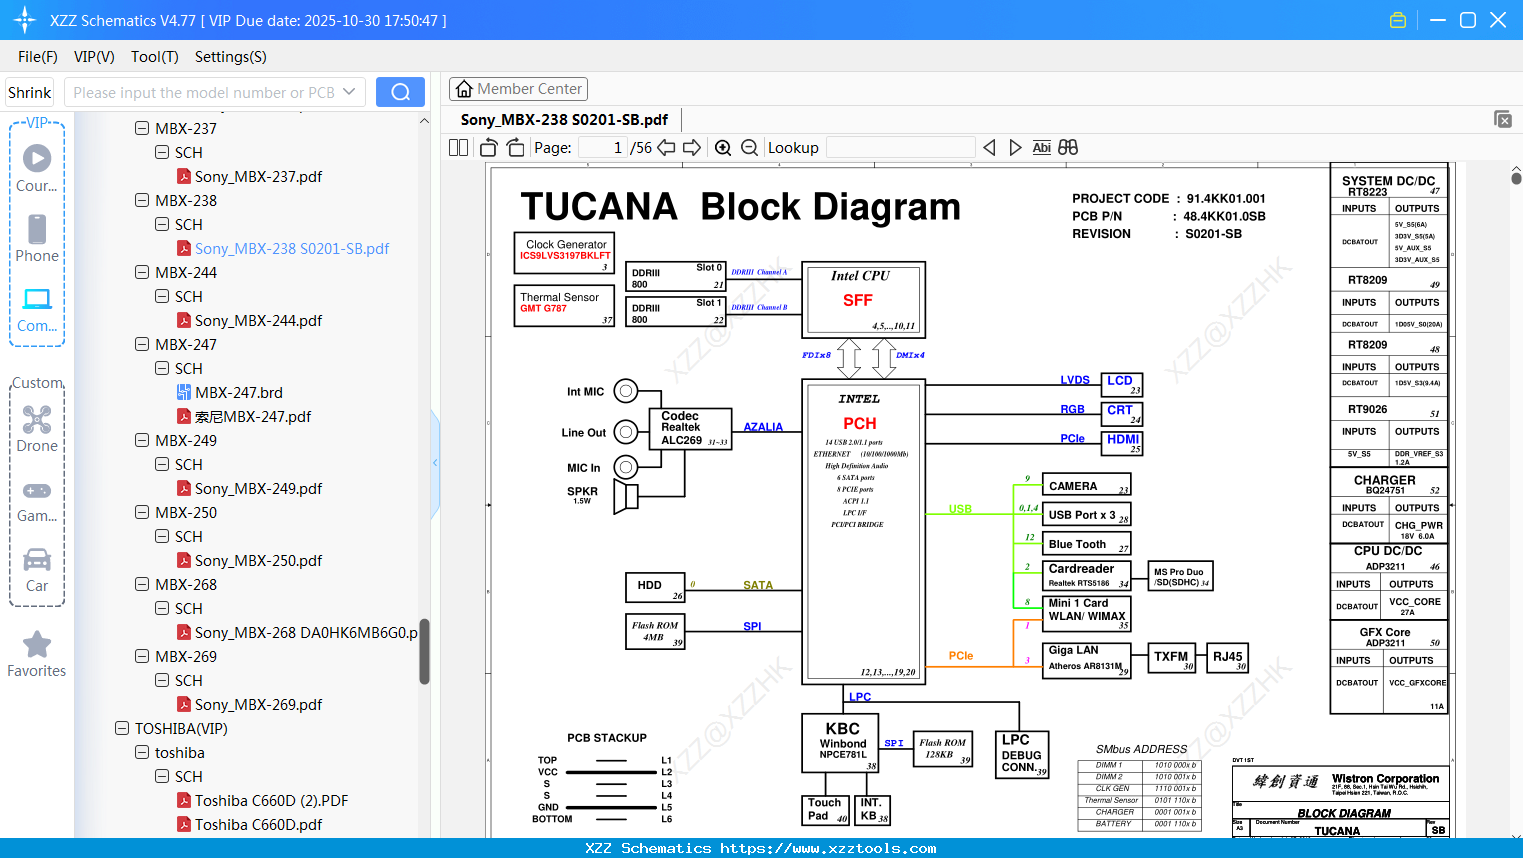1523x858 pixels.
Task: Select the Sony_MBX-238 S0201-SB.pdf document tab
Action: [564, 120]
